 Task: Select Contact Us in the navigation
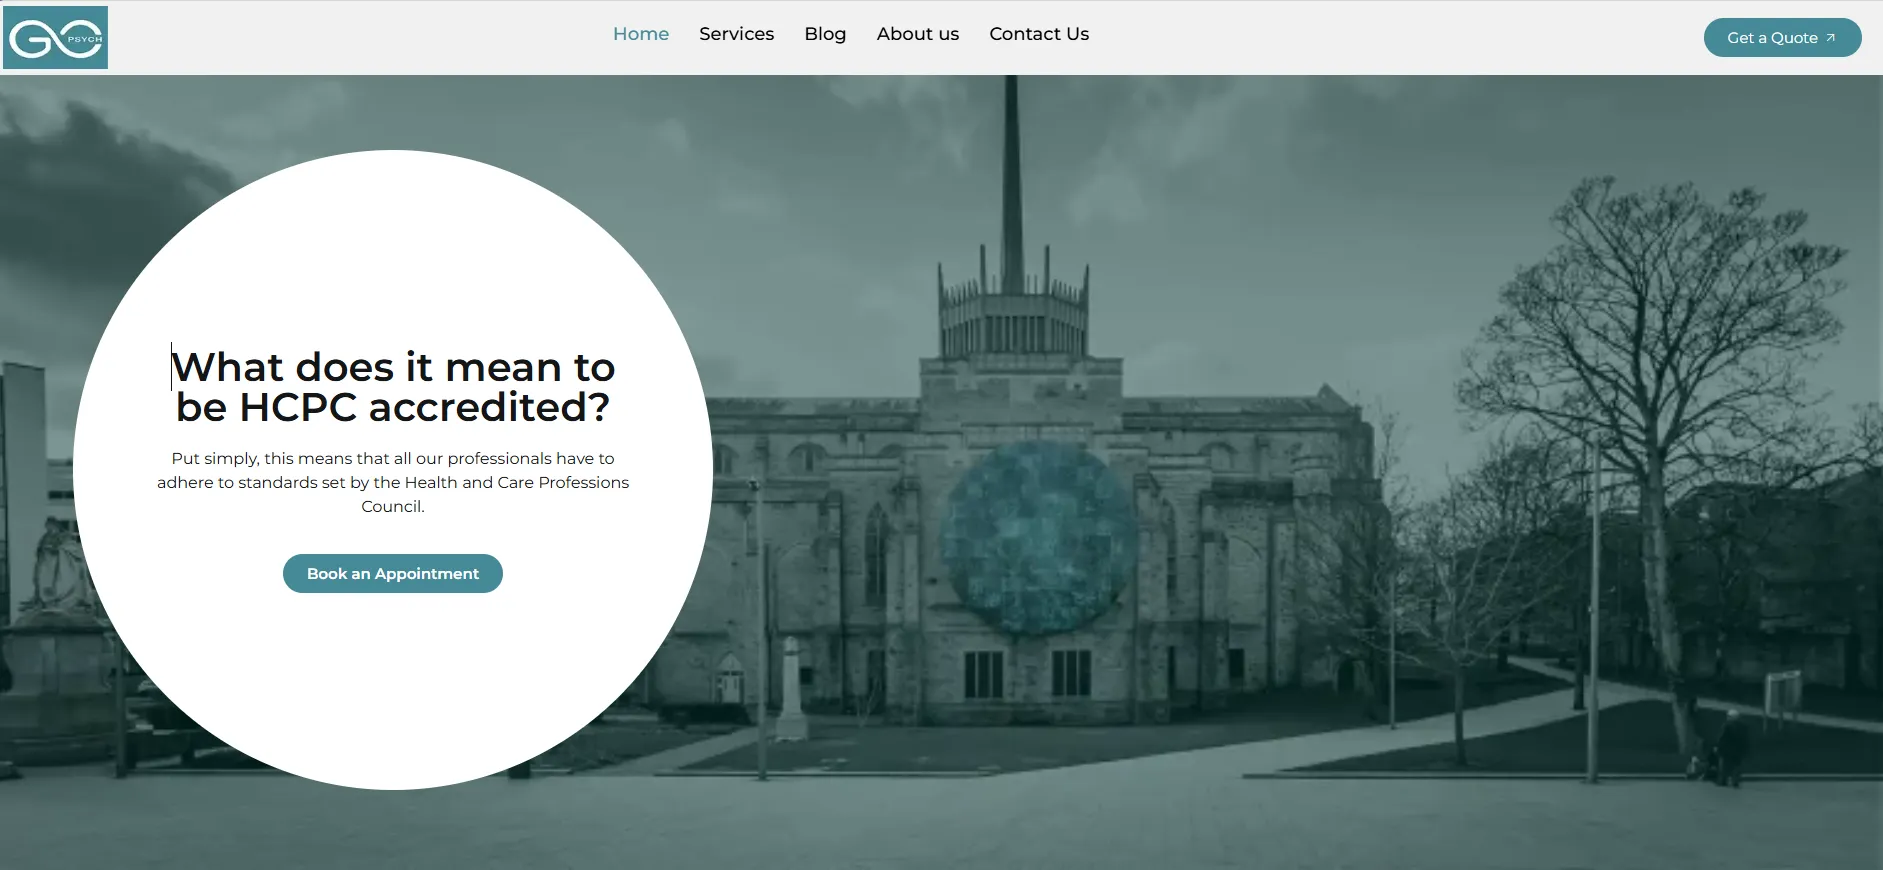(1038, 34)
